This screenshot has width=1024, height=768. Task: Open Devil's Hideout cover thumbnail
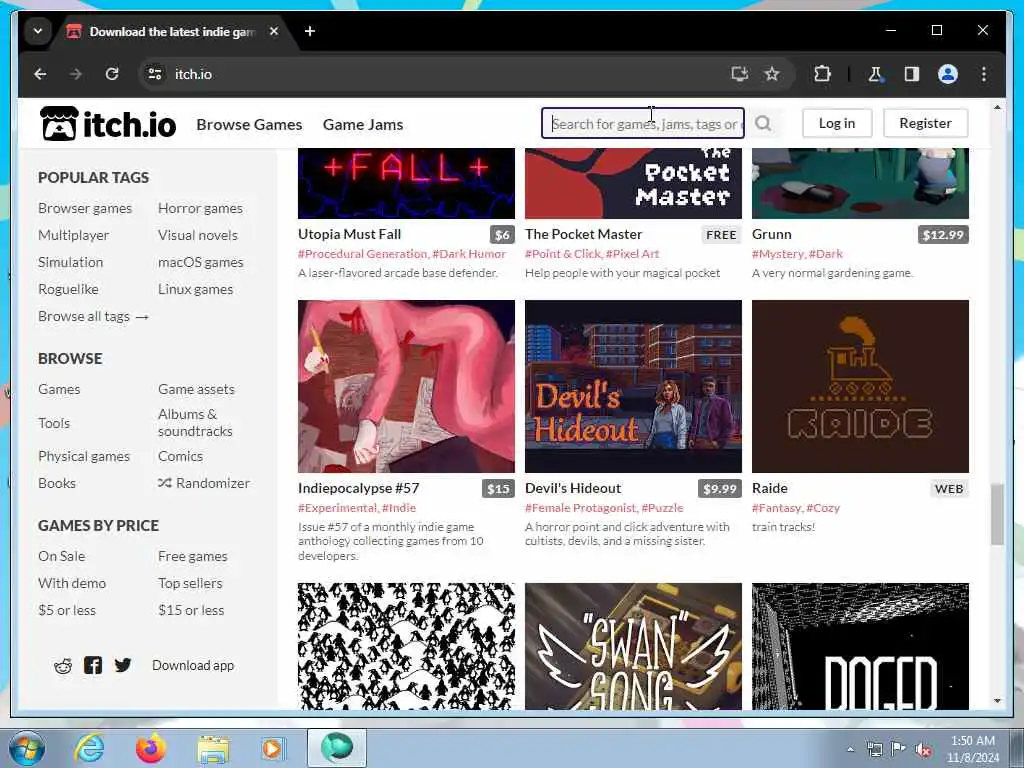coord(633,387)
